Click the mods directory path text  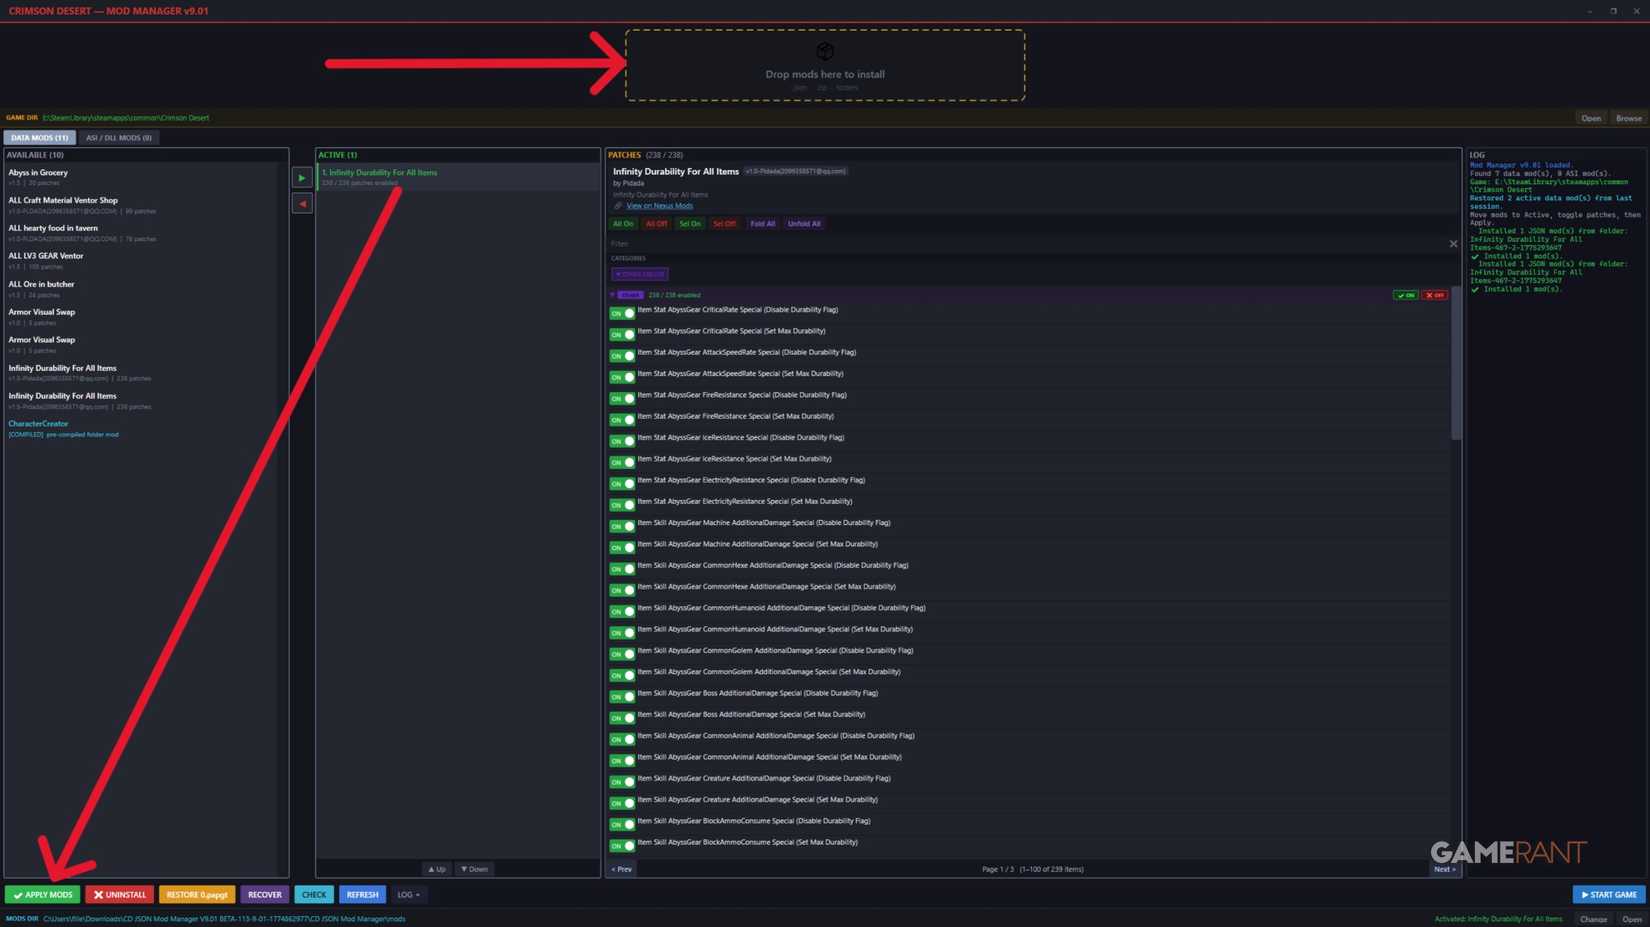point(224,919)
